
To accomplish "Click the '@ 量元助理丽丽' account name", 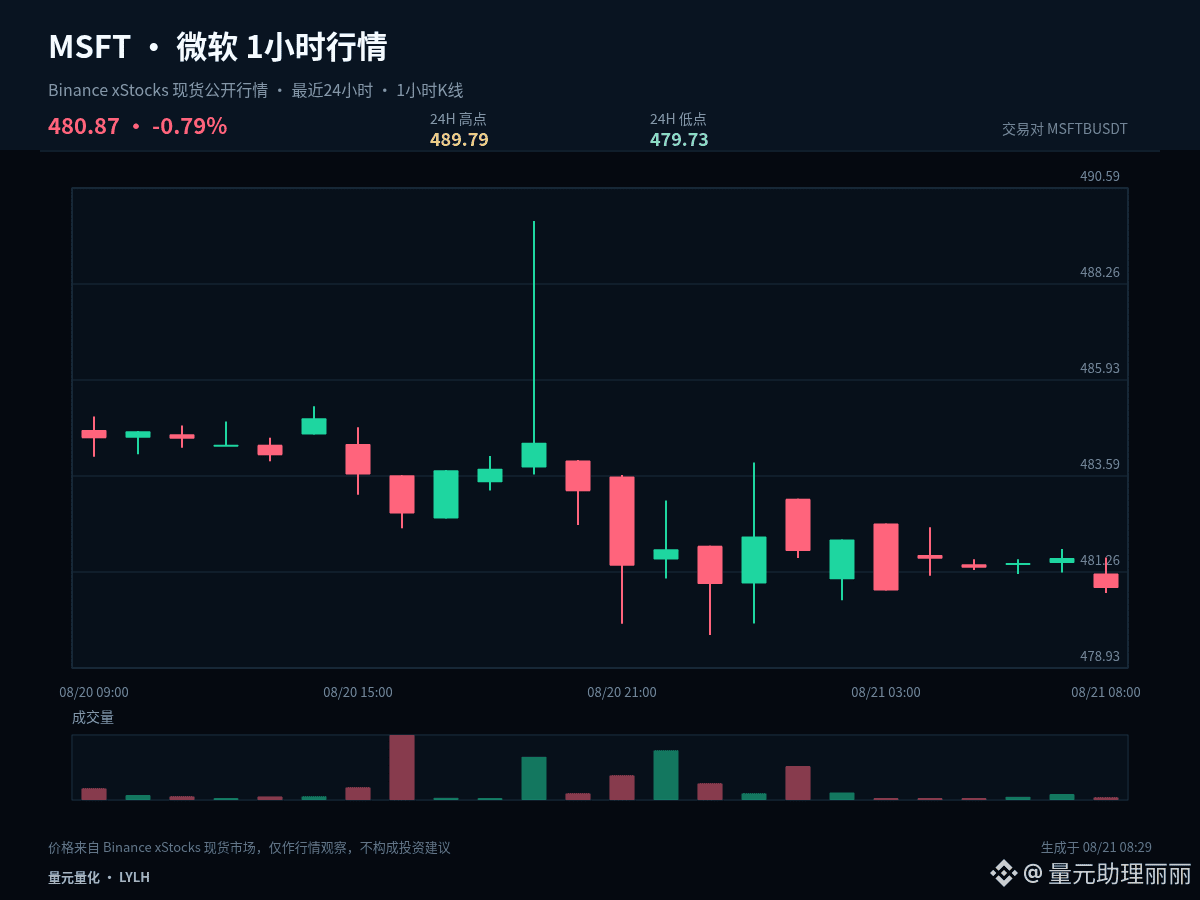I will click(1107, 874).
